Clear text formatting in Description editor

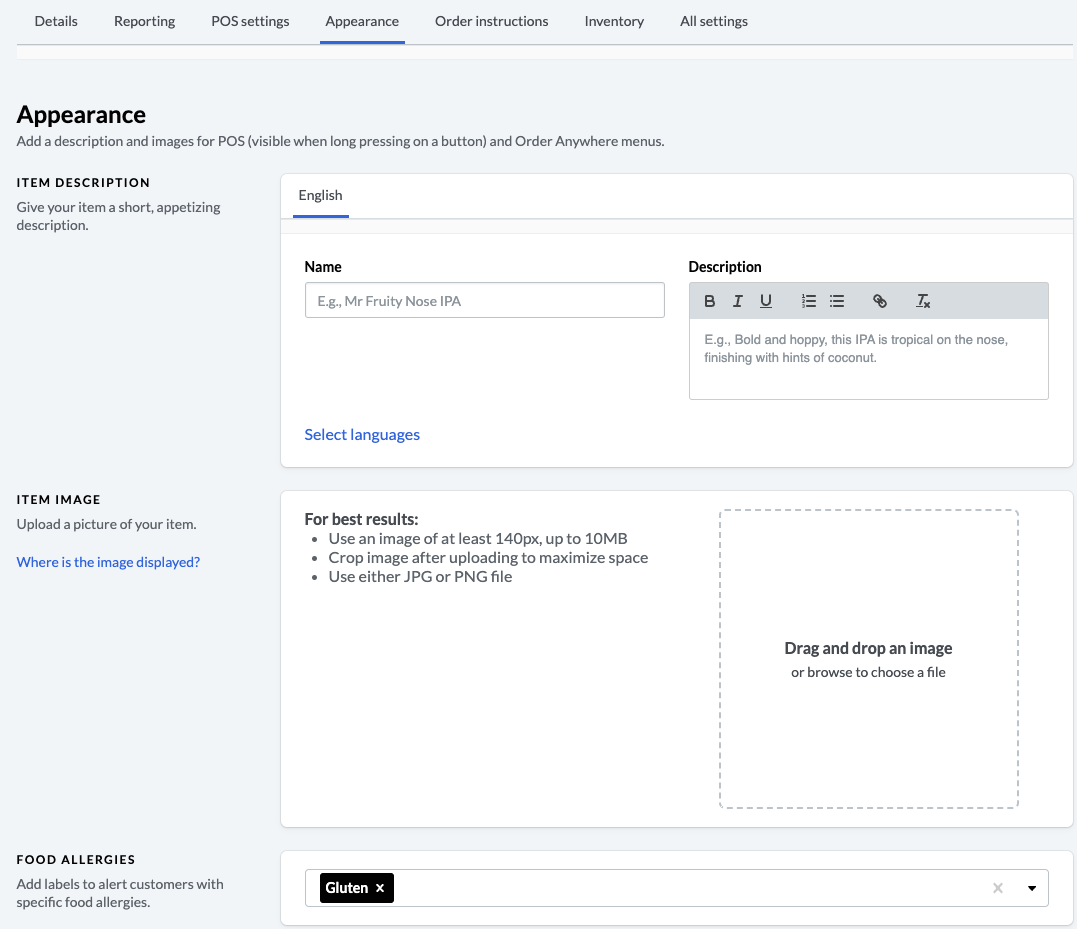[x=923, y=301]
